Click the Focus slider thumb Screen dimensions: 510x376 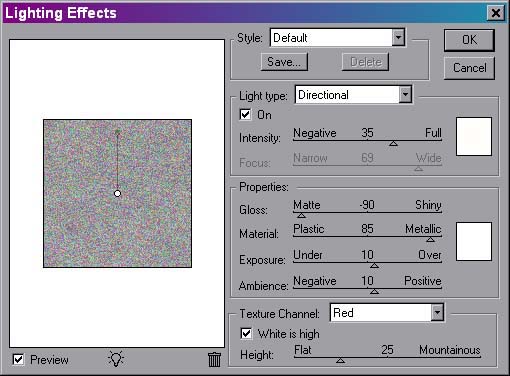click(418, 168)
